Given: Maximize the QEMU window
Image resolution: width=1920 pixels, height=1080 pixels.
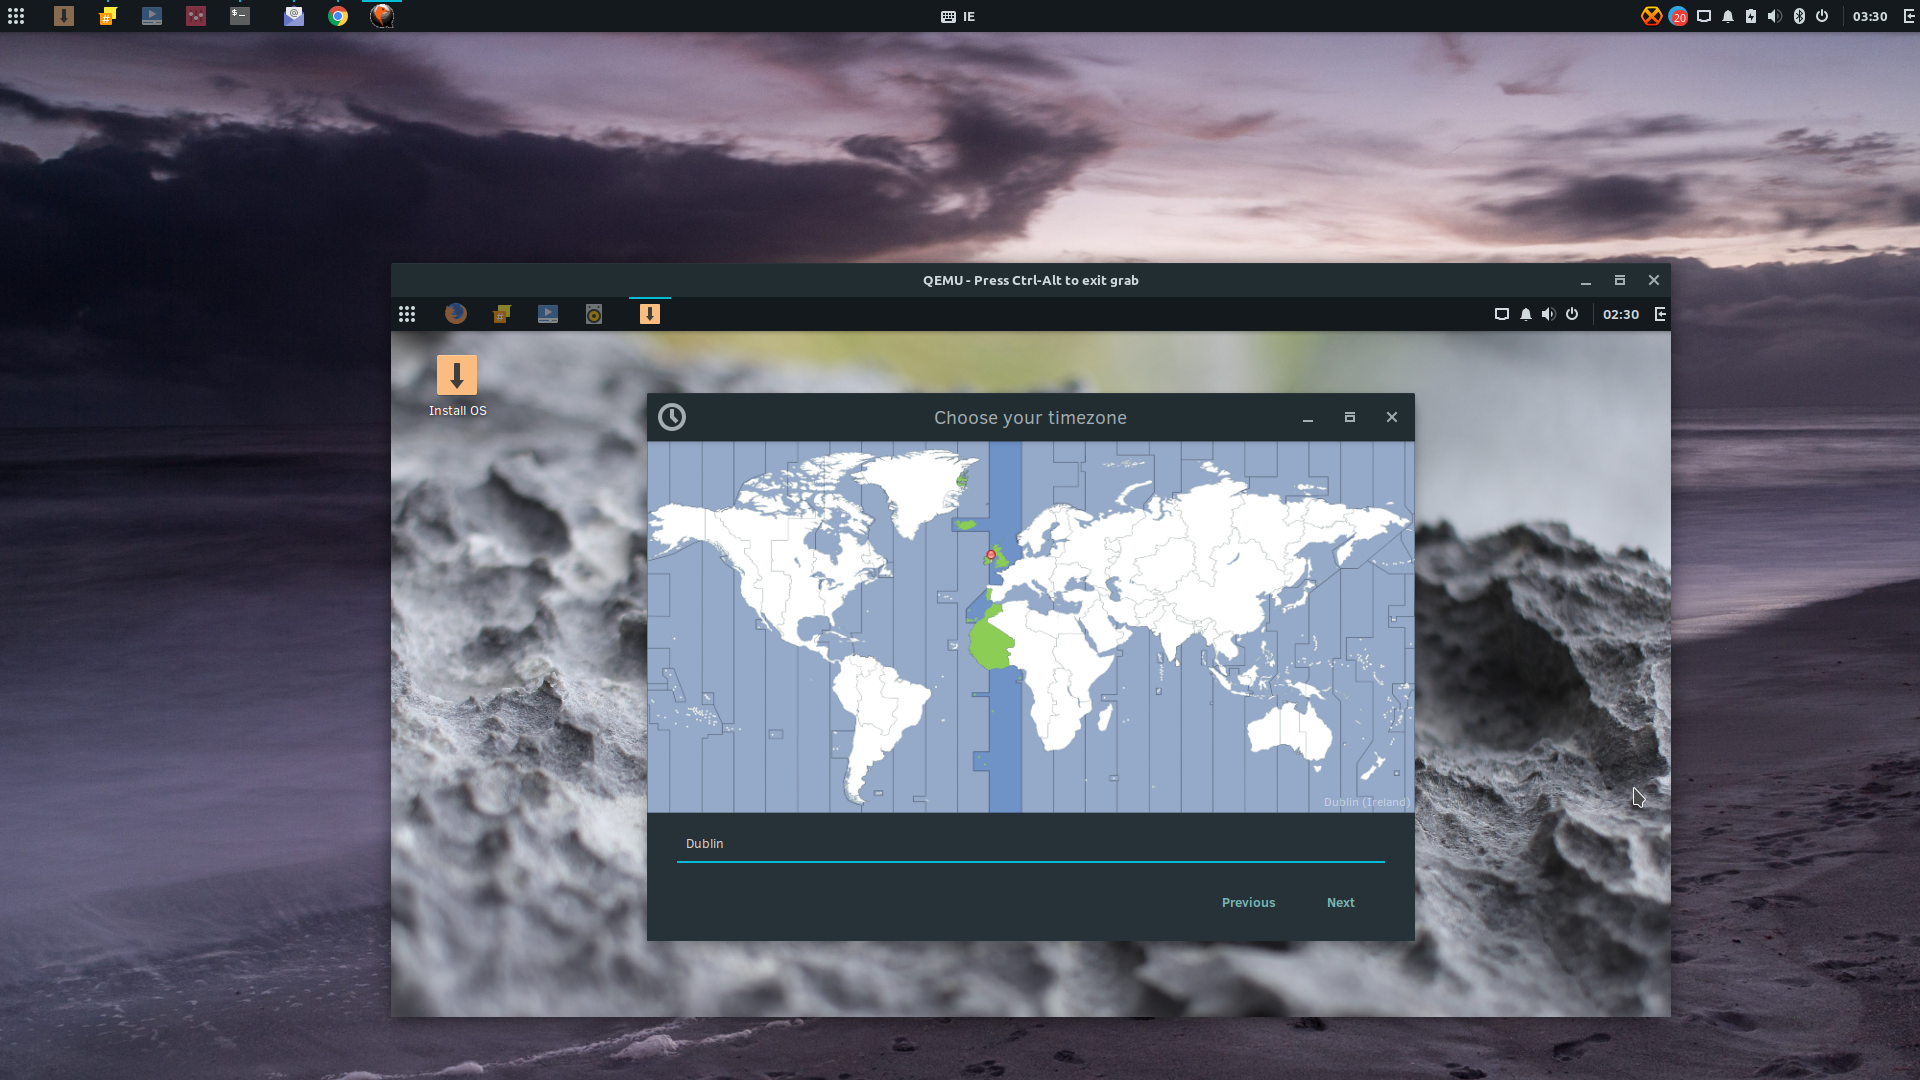Looking at the screenshot, I should click(1620, 281).
